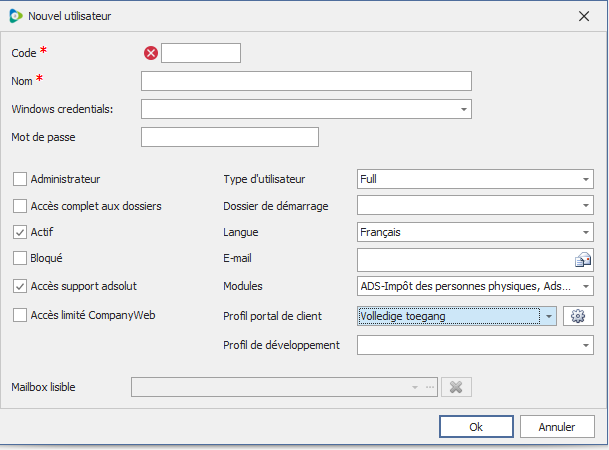This screenshot has height=450, width=609.
Task: Click the ellipsis in Mailbox lisible field
Action: point(430,387)
